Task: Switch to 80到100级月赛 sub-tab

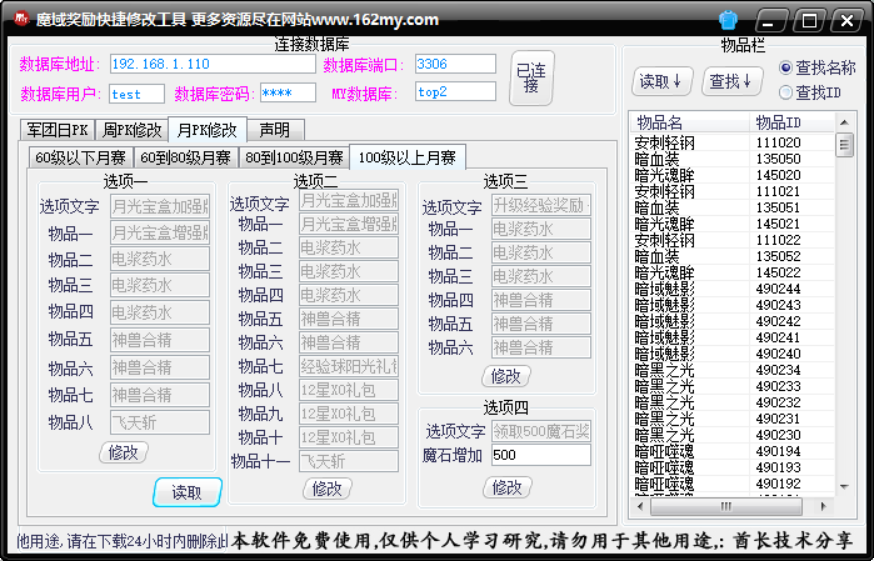Action: [294, 157]
